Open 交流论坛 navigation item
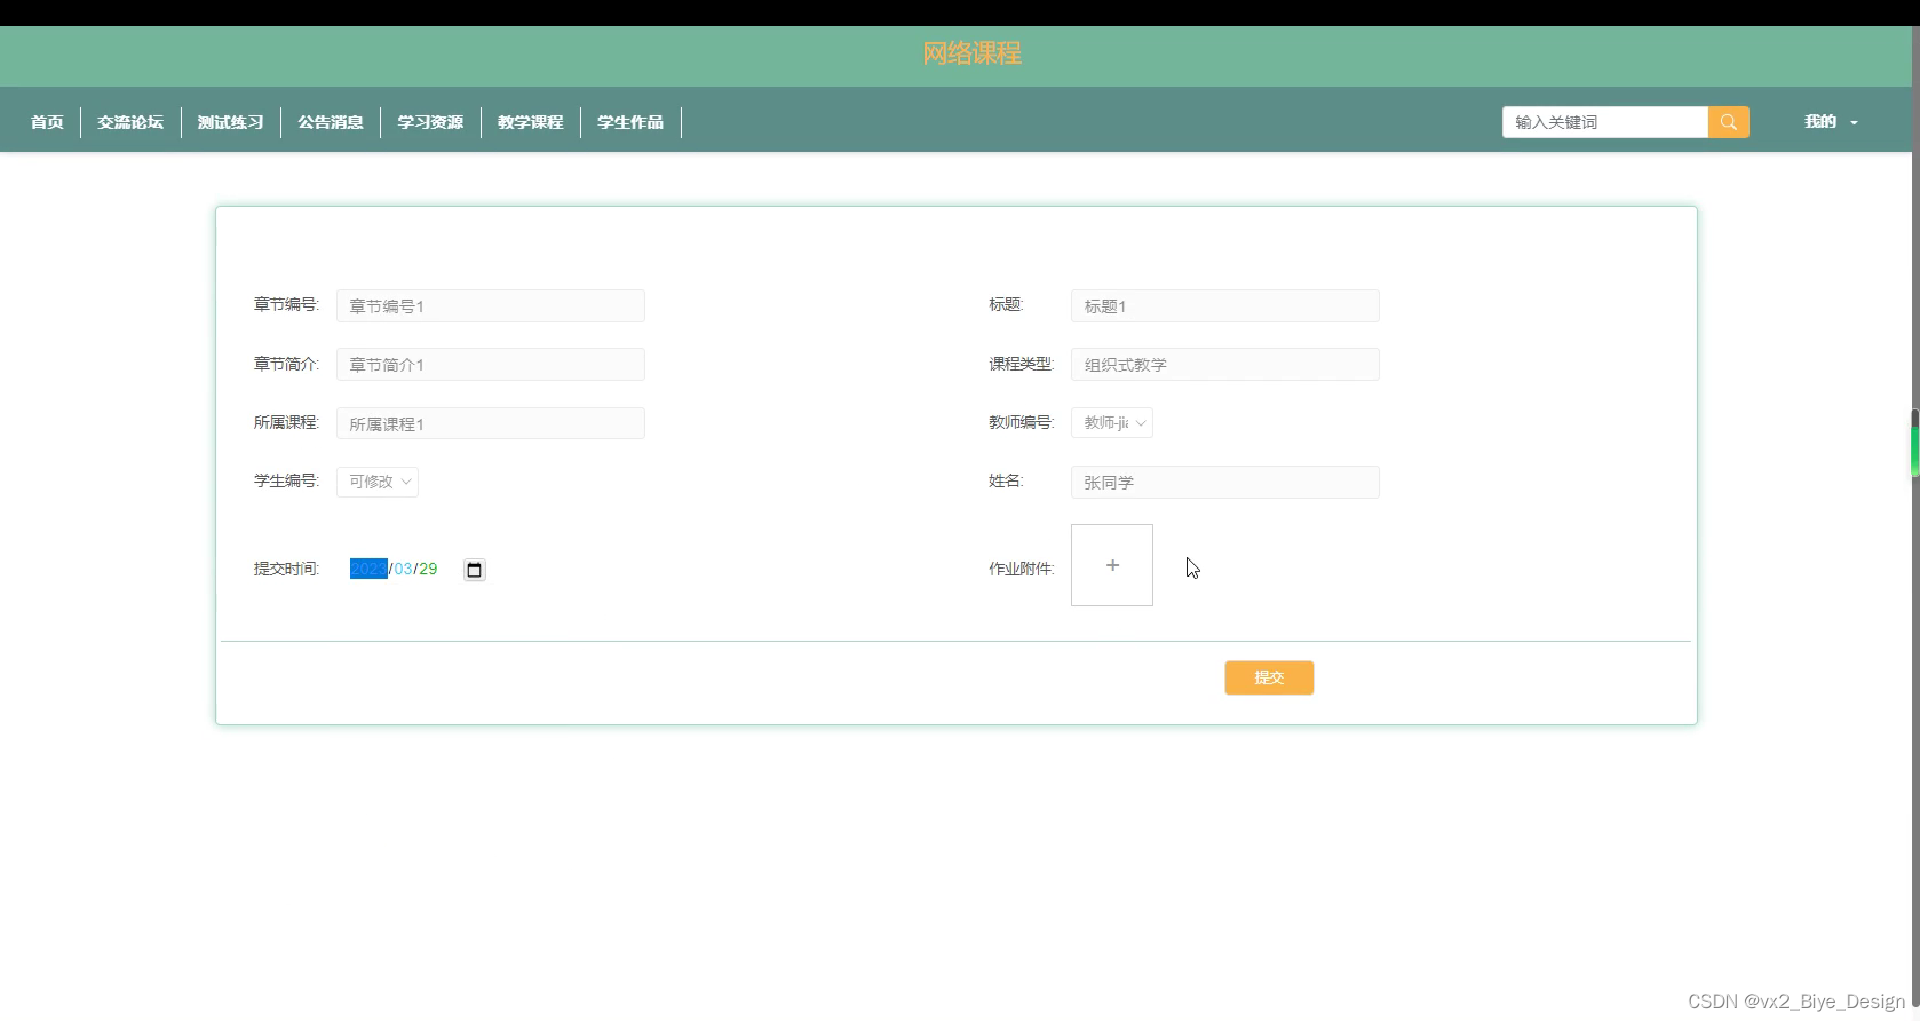Image resolution: width=1920 pixels, height=1021 pixels. tap(130, 122)
